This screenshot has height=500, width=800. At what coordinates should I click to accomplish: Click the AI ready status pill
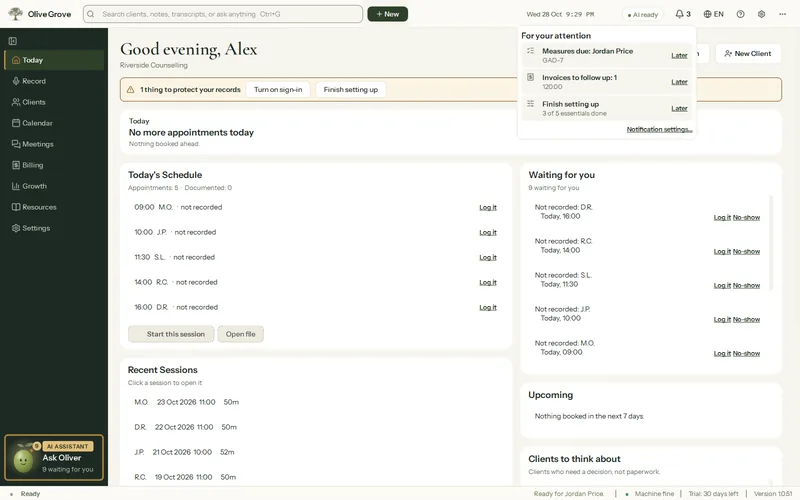(x=643, y=15)
